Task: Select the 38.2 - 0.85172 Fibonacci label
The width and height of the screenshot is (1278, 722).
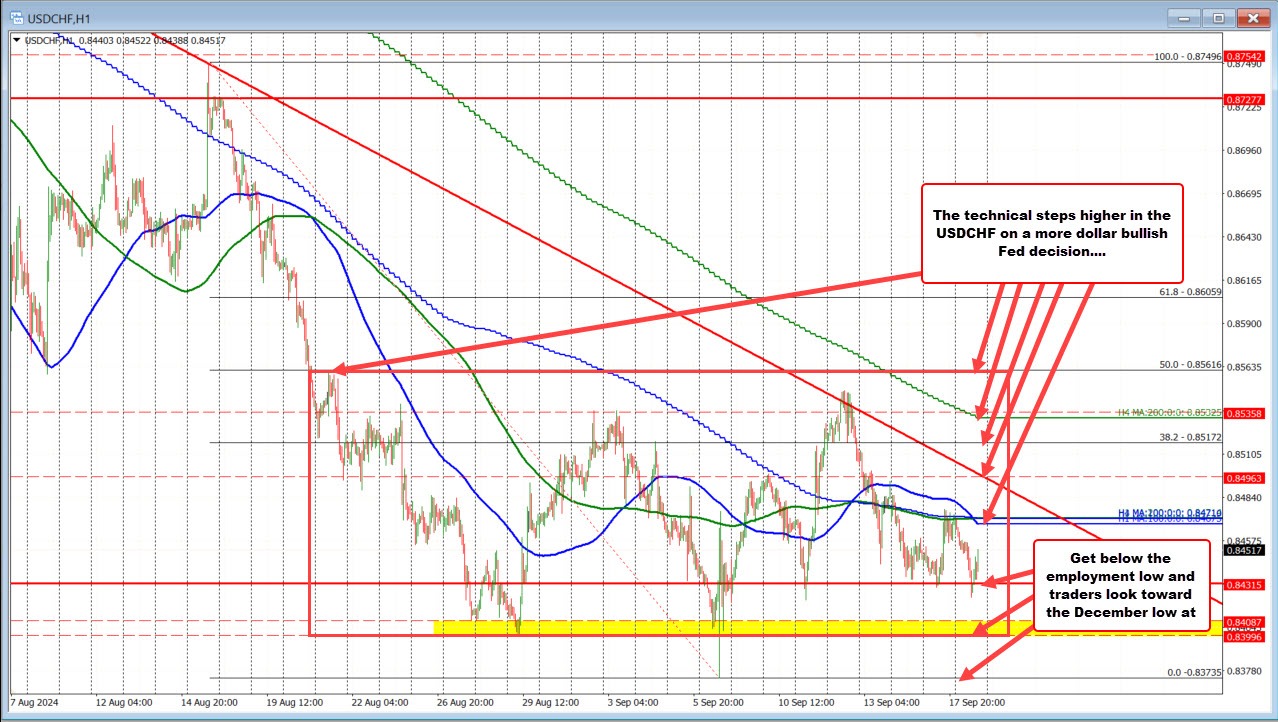Action: point(1190,437)
